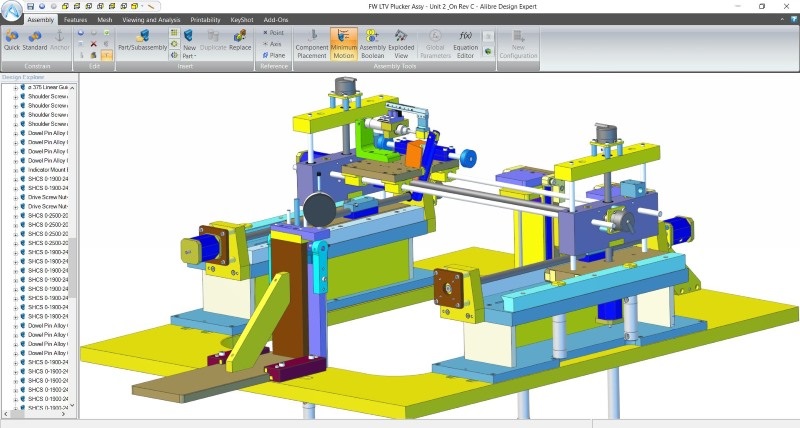
Task: Toggle Minimum Motion mode off
Action: [x=343, y=43]
